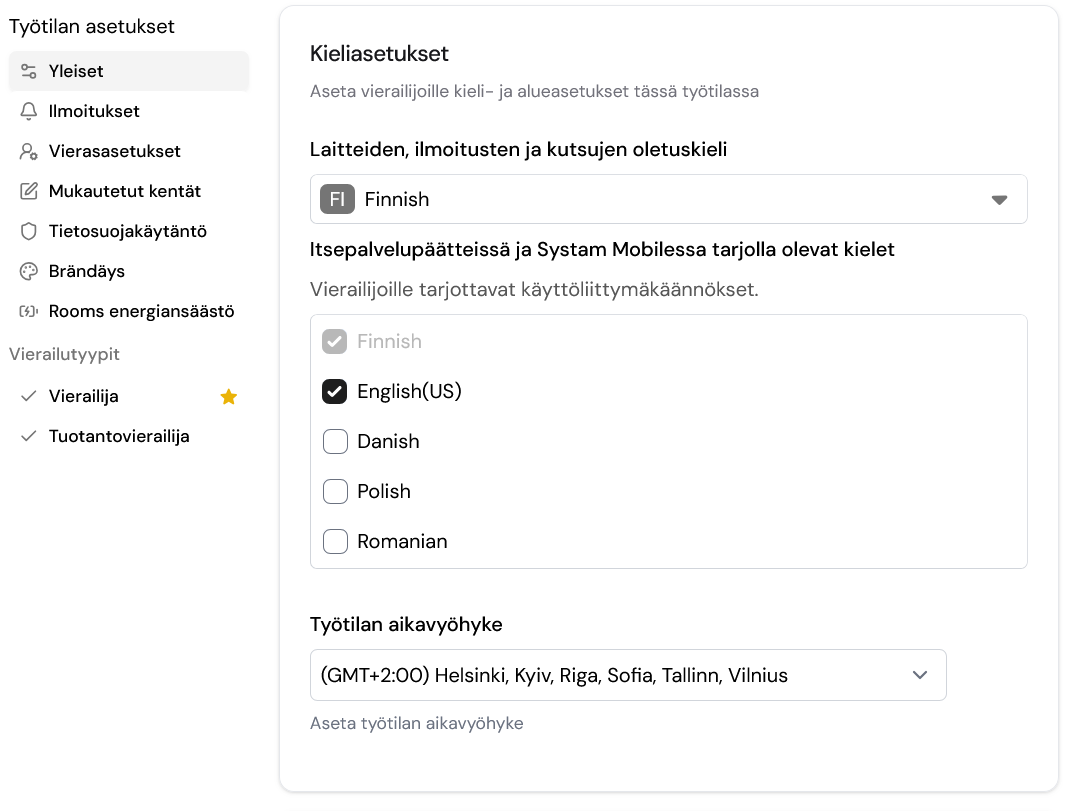Click the bell icon beside Ilmoitukset
Screen dimensions: 1082x811
[29, 111]
